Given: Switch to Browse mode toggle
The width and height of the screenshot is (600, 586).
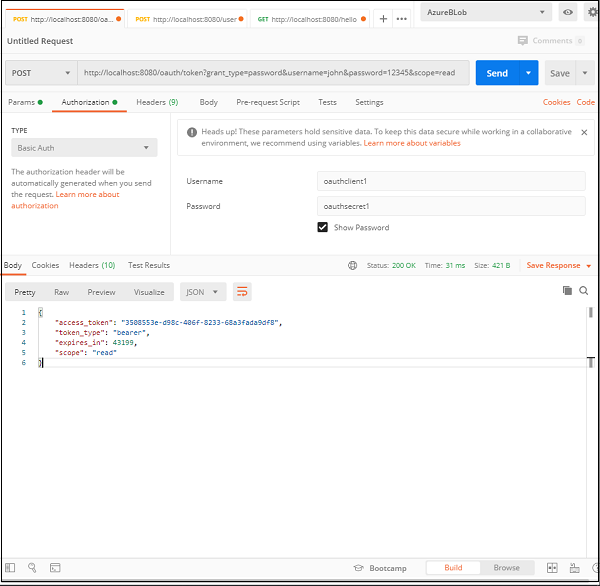Looking at the screenshot, I should 506,568.
